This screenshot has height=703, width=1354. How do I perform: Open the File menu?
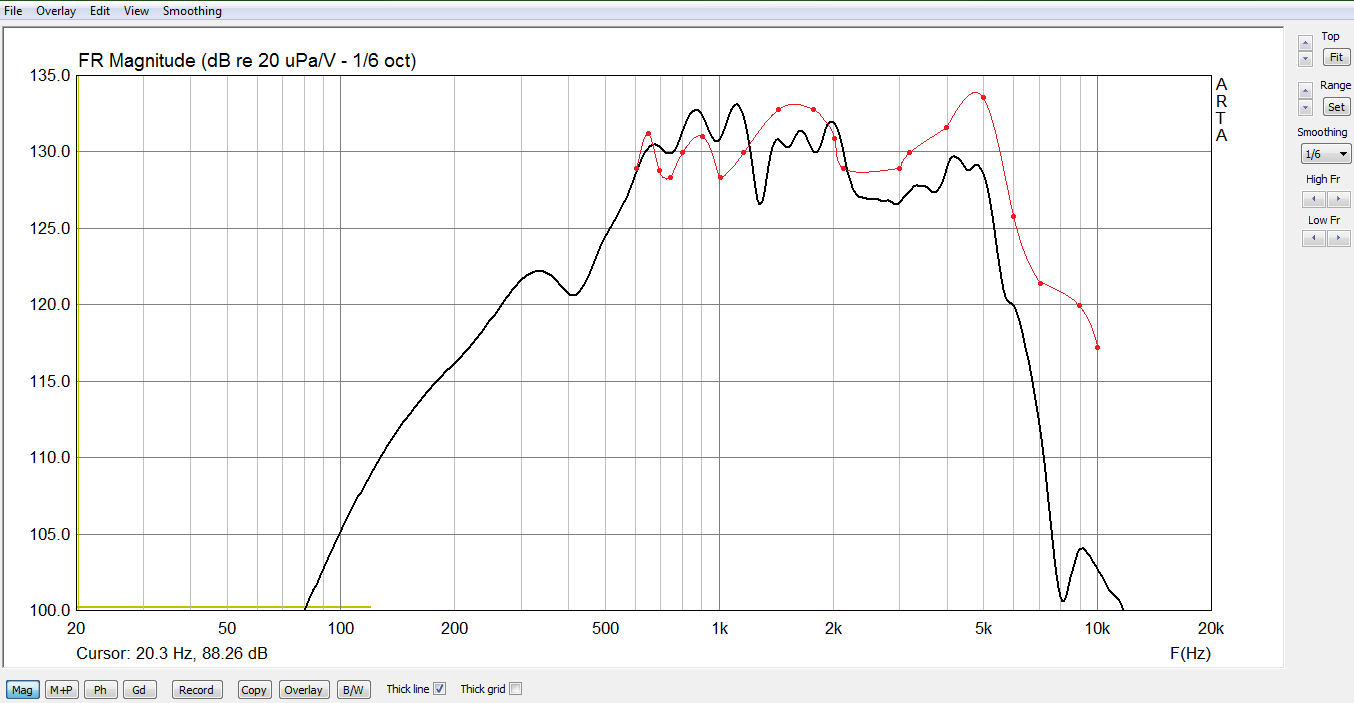pos(13,11)
